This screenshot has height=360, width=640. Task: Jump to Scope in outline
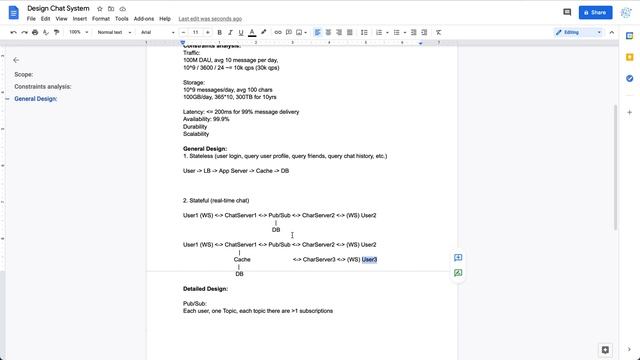[24, 74]
